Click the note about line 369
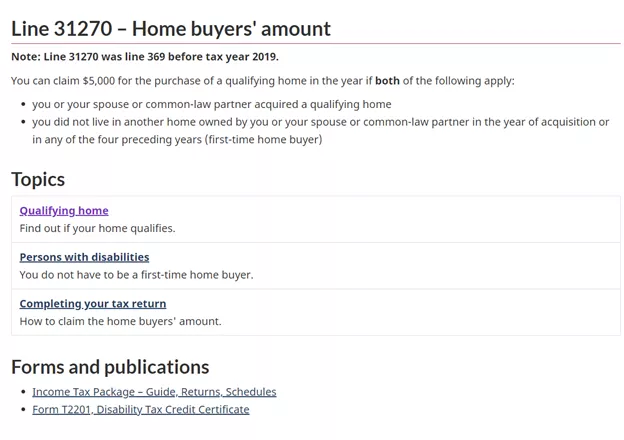624x440 pixels. point(145,57)
